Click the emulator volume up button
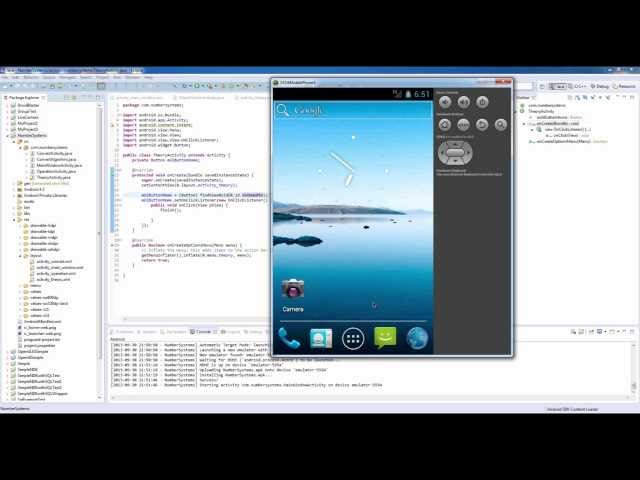640x480 pixels. [463, 102]
